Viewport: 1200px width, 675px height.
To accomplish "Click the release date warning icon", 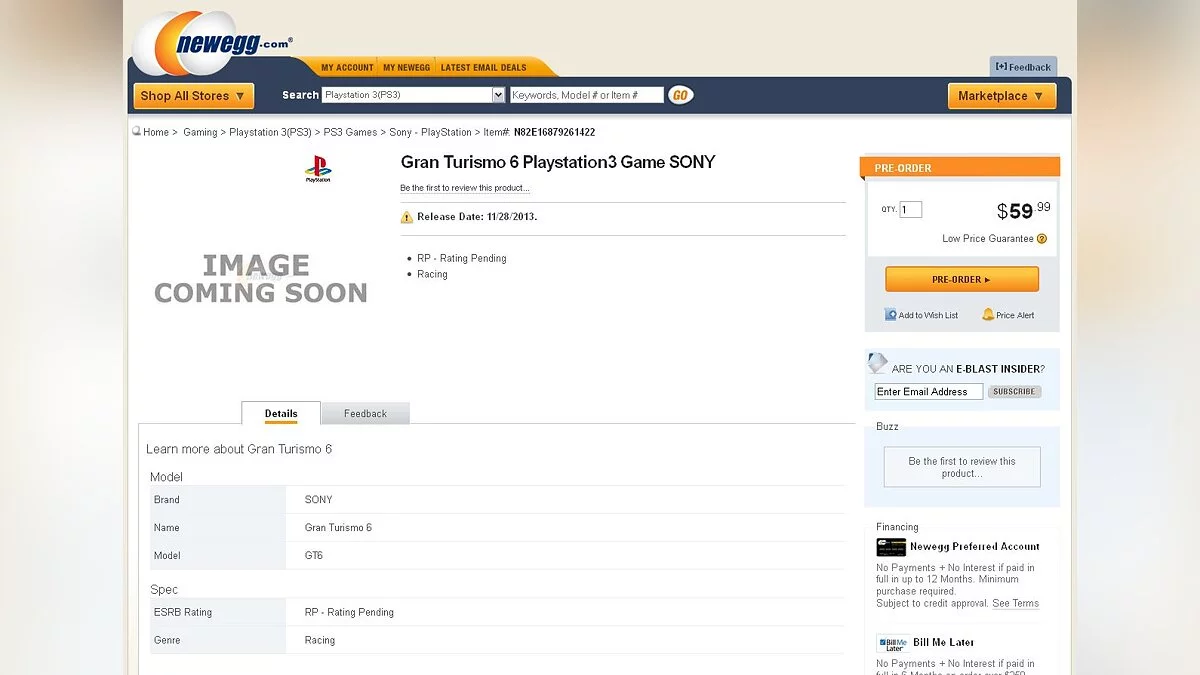I will pos(407,217).
